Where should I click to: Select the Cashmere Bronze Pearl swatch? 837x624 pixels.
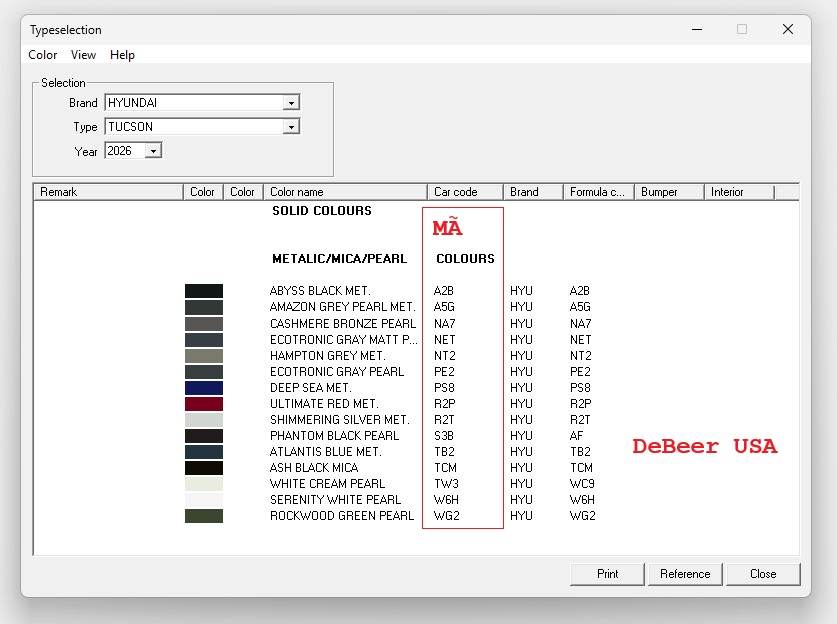click(x=204, y=324)
